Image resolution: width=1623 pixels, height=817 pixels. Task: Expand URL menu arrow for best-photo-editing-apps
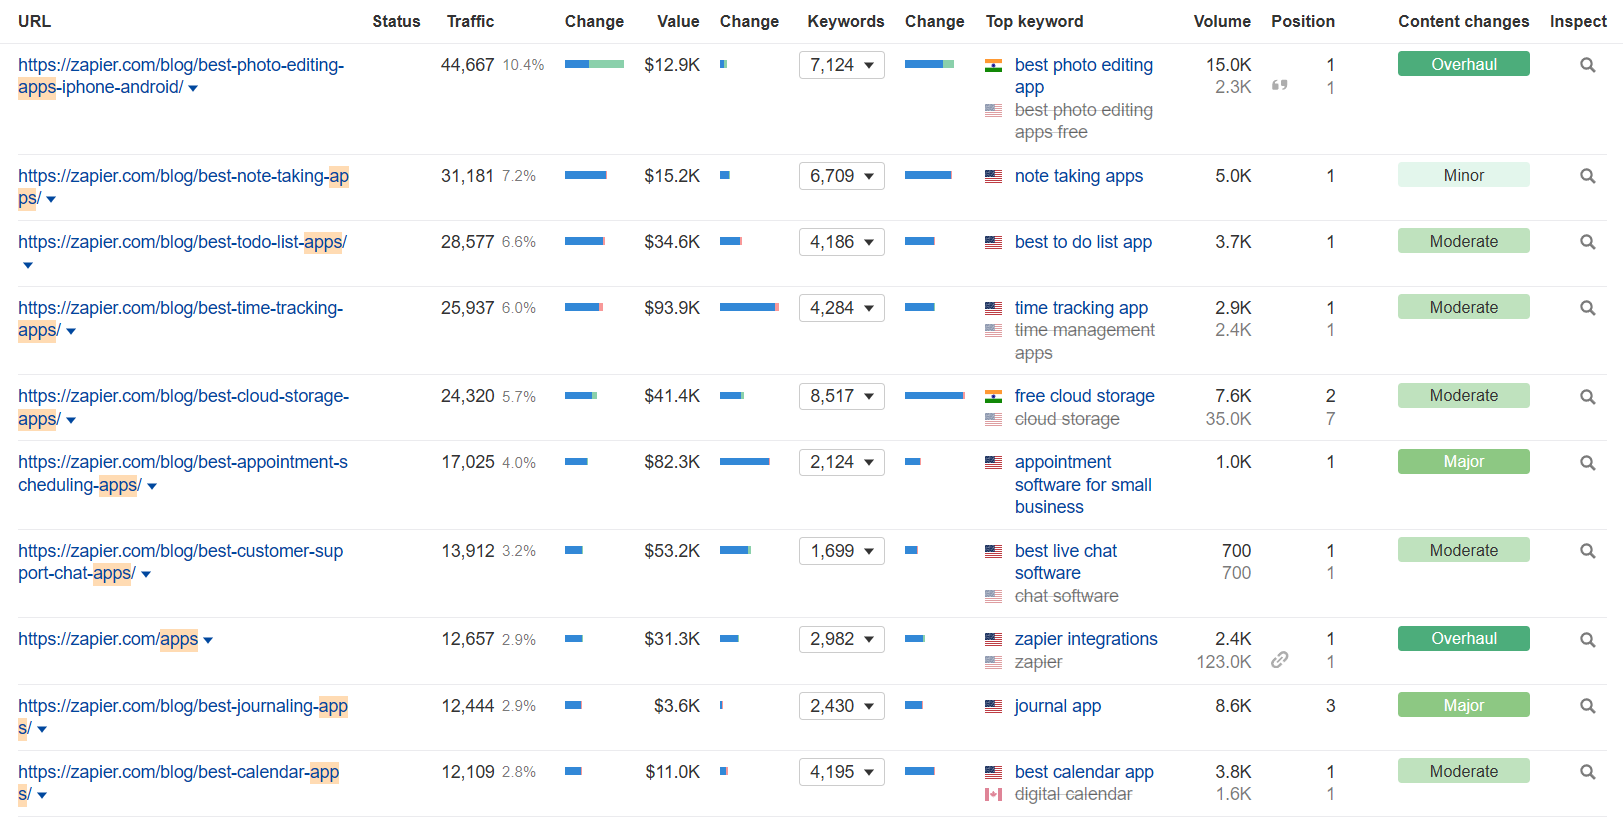click(x=193, y=89)
